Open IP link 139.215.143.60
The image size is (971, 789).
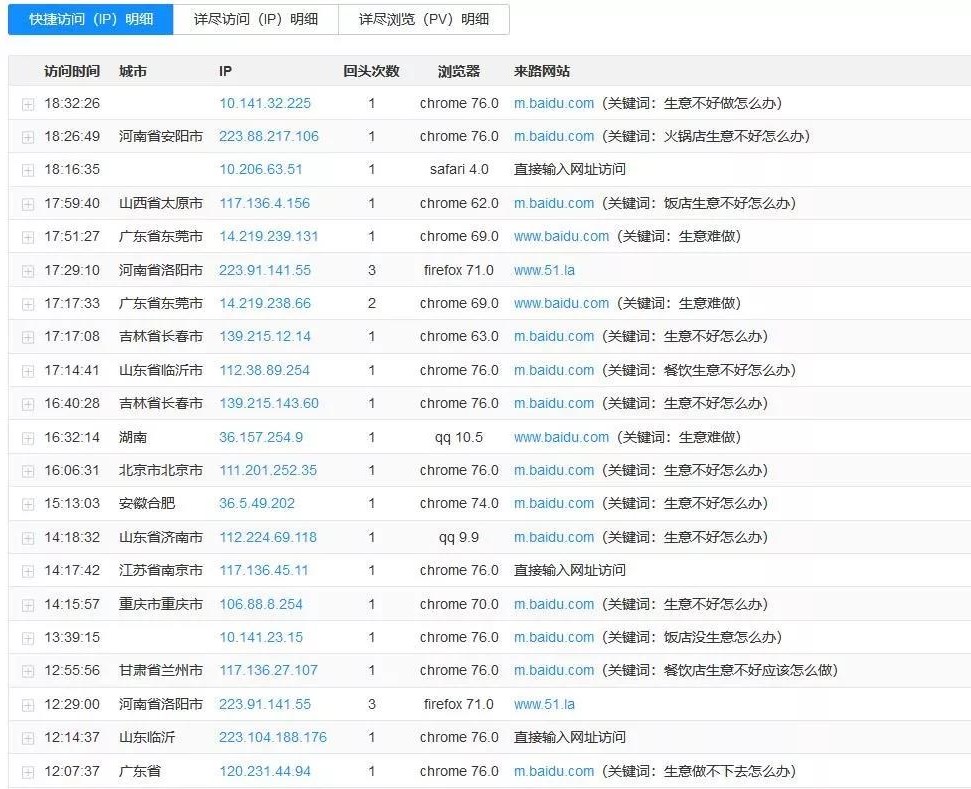tap(269, 403)
